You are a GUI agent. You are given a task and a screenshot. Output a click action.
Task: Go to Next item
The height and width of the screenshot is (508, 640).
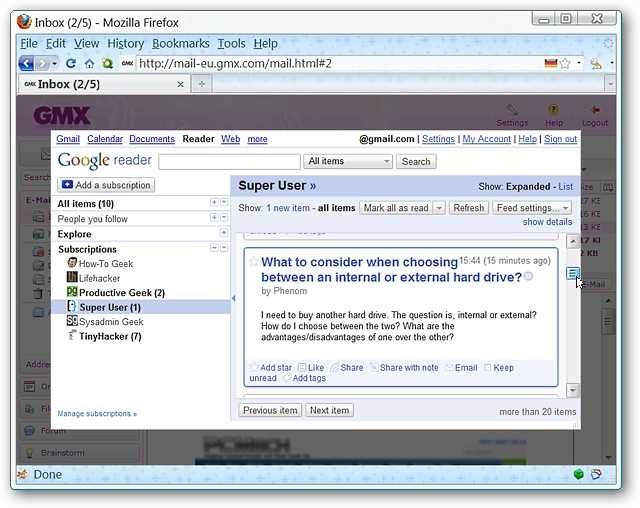[x=329, y=410]
